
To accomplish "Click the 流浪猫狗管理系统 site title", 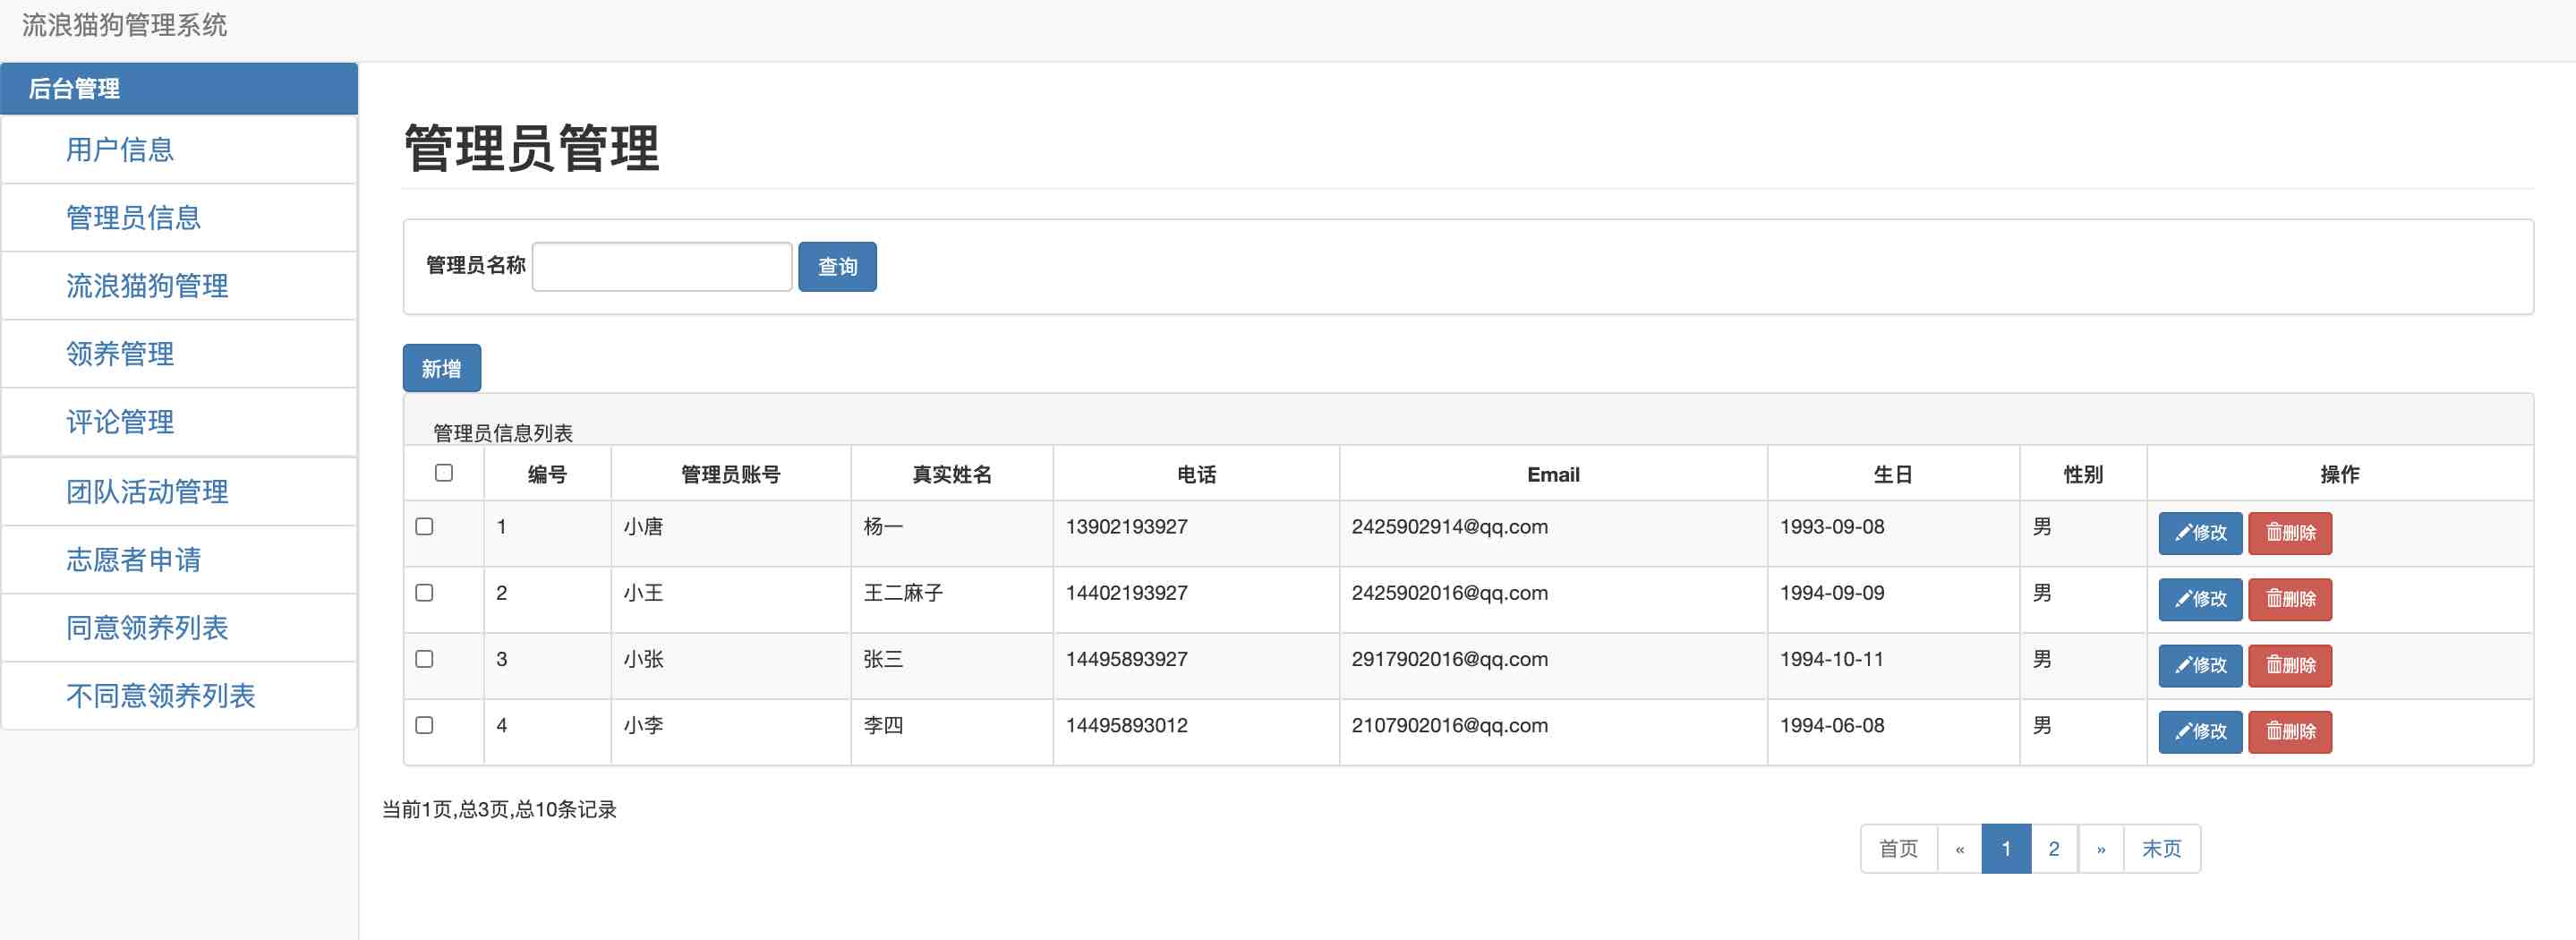I will click(x=124, y=25).
